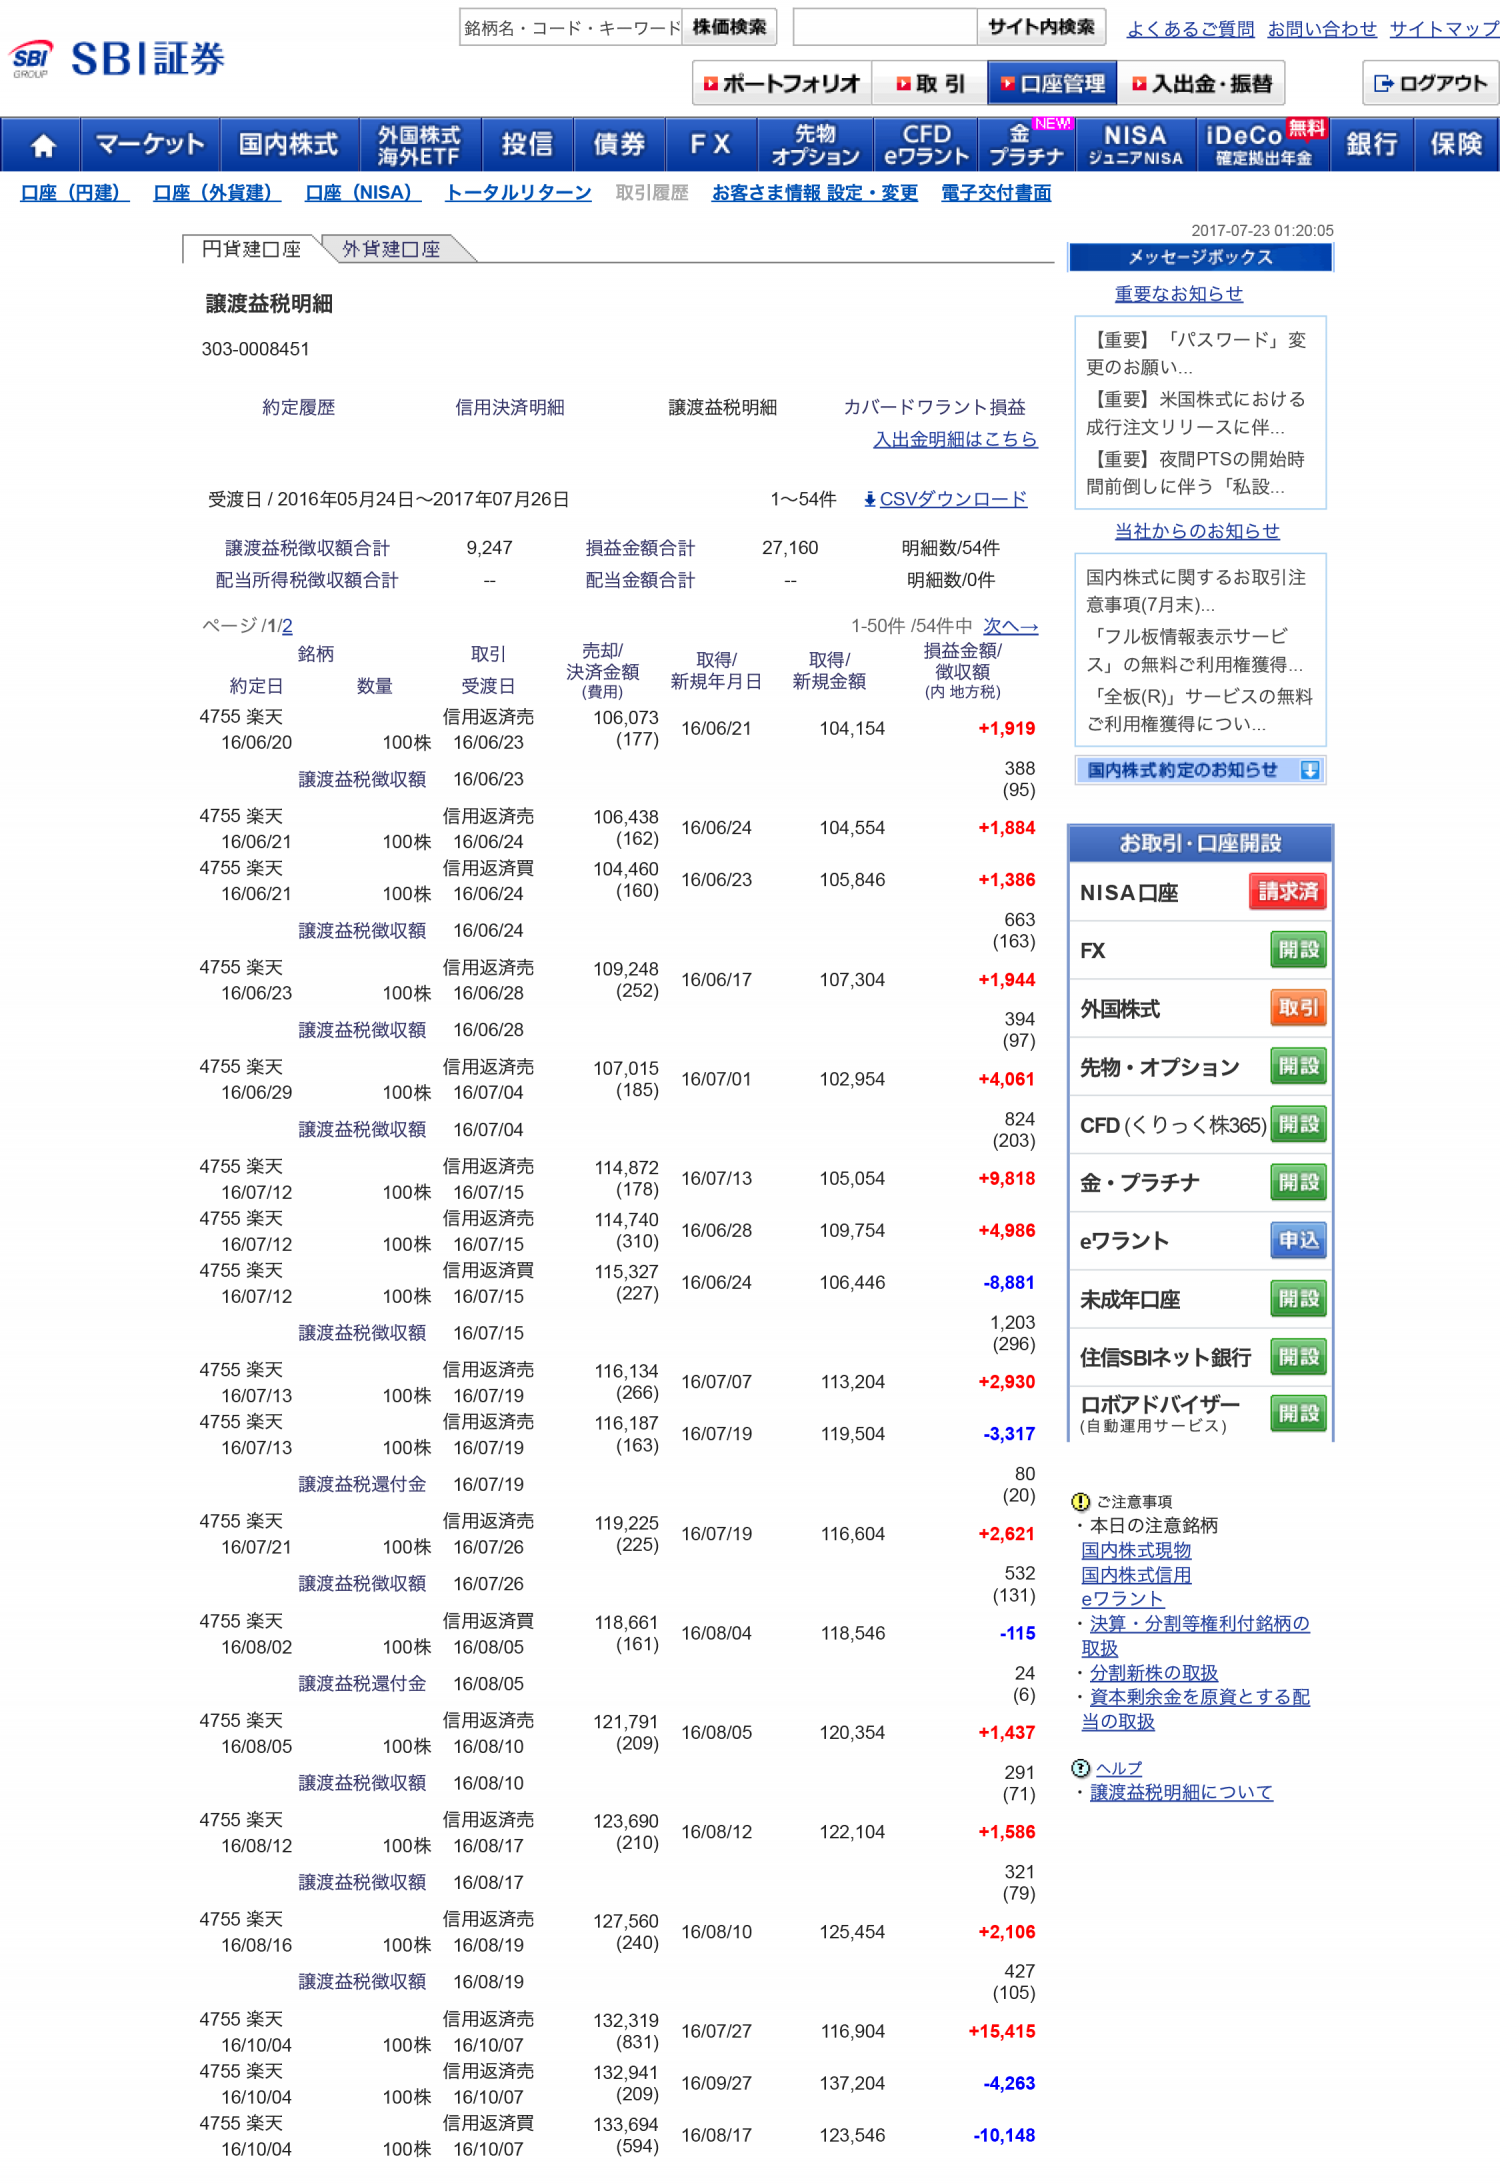This screenshot has width=1500, height=2183.
Task: Open 先物オプション navigation tab
Action: coord(816,145)
